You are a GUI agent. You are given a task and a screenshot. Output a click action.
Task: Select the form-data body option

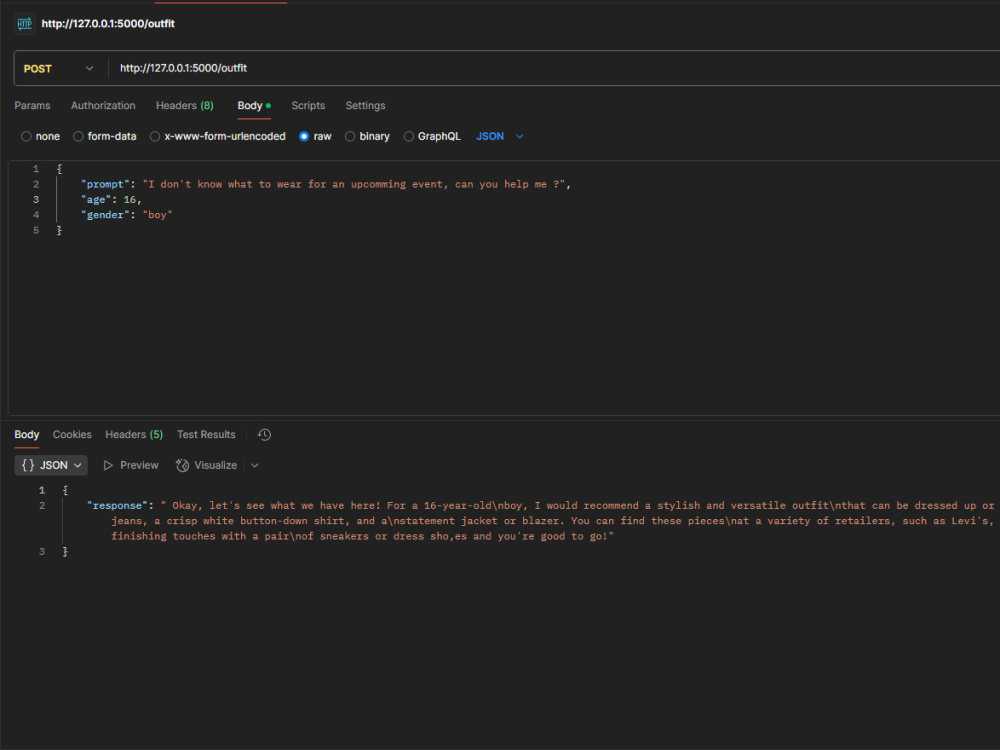pyautogui.click(x=105, y=136)
